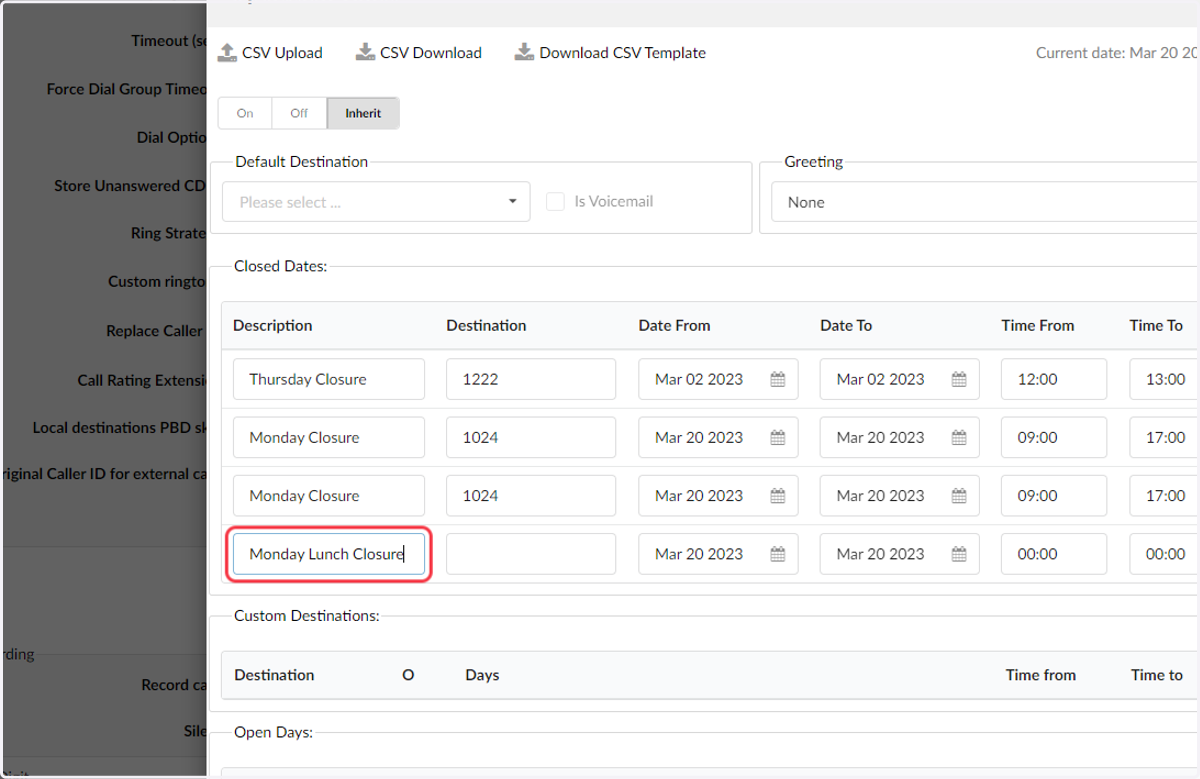Click the 12:00 Time From field
This screenshot has width=1200, height=779.
click(x=1054, y=380)
